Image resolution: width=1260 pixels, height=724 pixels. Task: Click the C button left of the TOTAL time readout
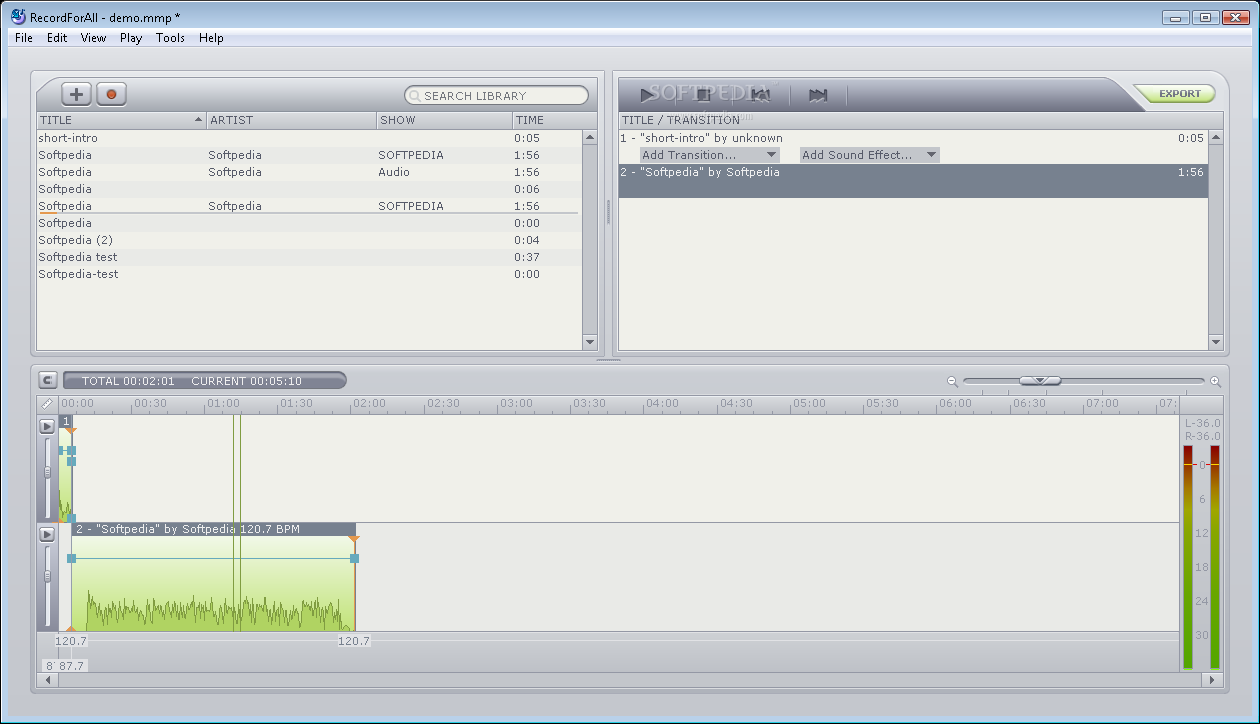(48, 380)
